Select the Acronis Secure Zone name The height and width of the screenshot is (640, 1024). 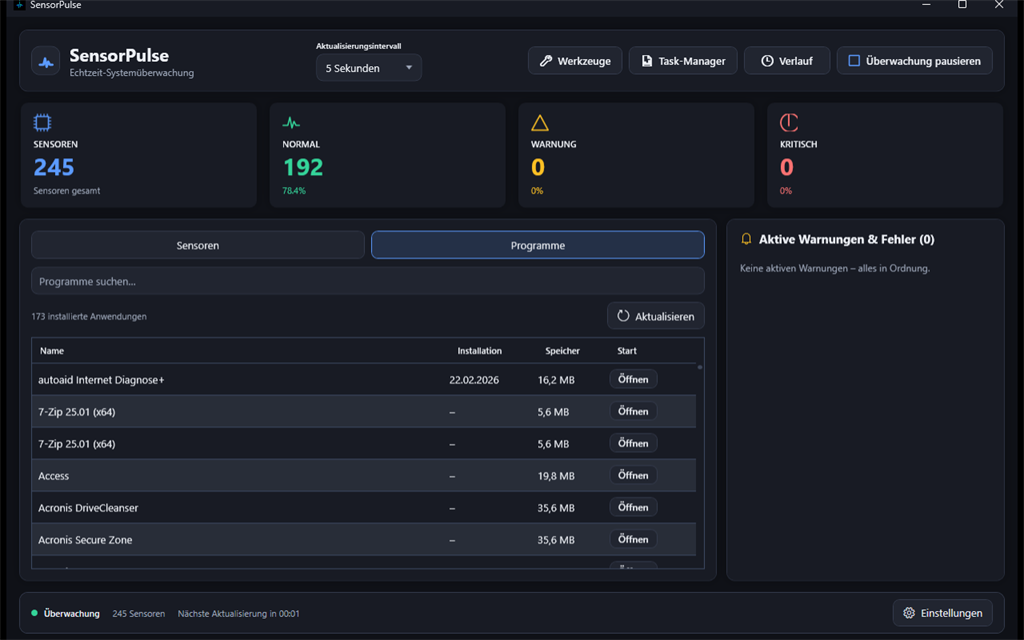click(x=85, y=539)
